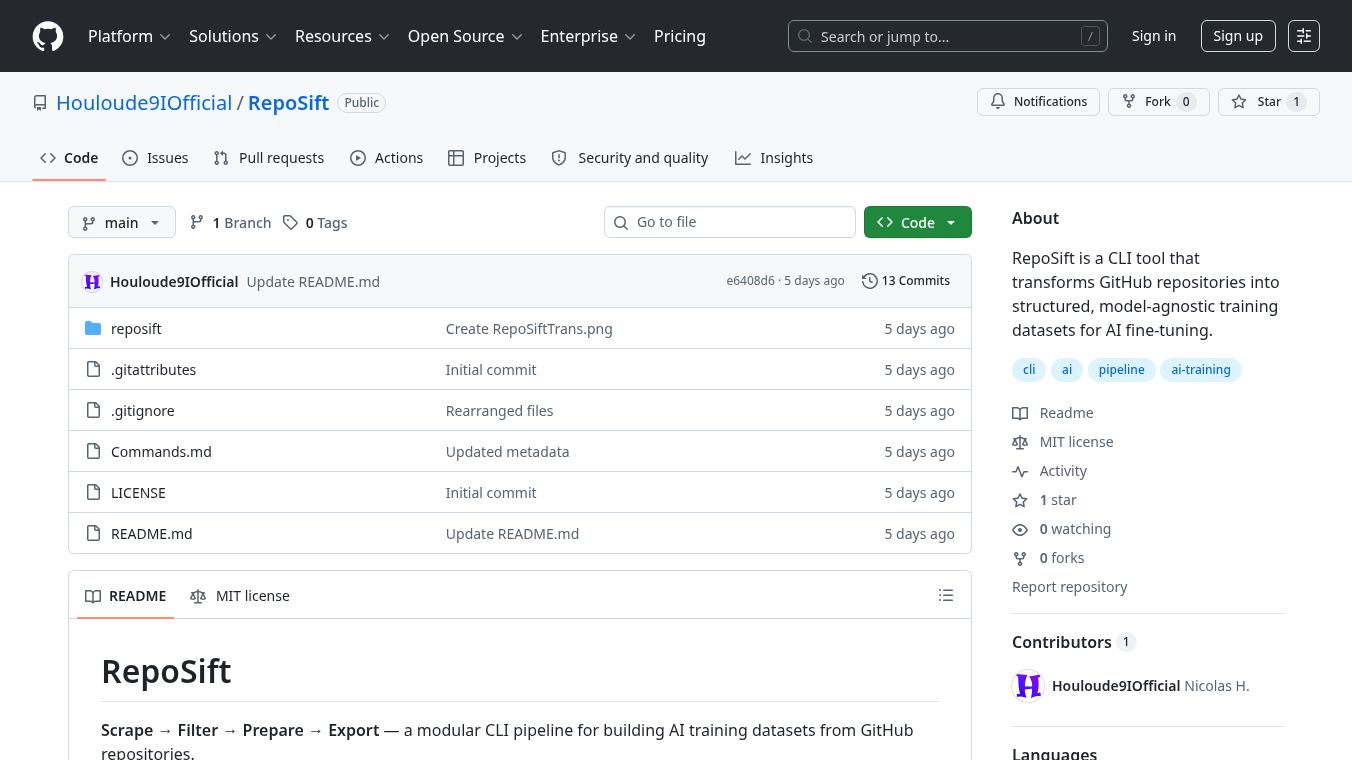Click the Sign up button

click(1238, 36)
